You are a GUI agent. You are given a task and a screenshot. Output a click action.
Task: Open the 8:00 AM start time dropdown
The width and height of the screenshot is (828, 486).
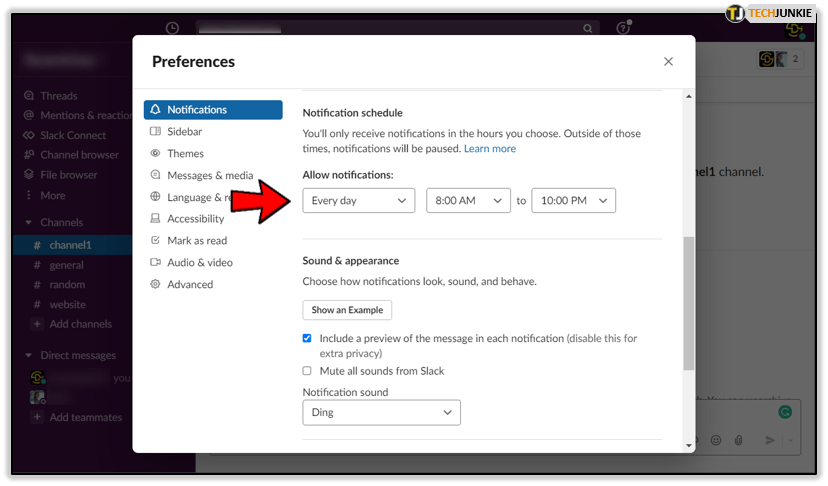468,201
